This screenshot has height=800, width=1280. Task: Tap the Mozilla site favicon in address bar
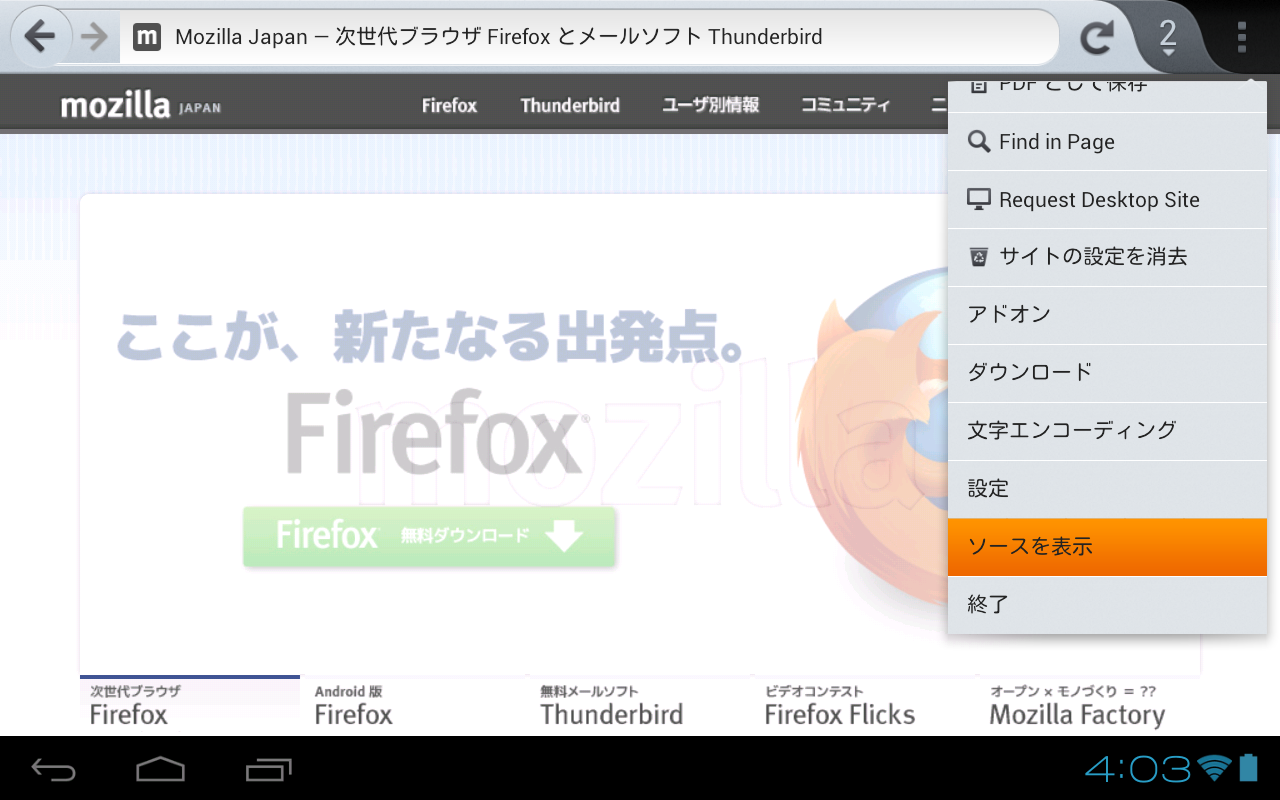click(x=147, y=37)
